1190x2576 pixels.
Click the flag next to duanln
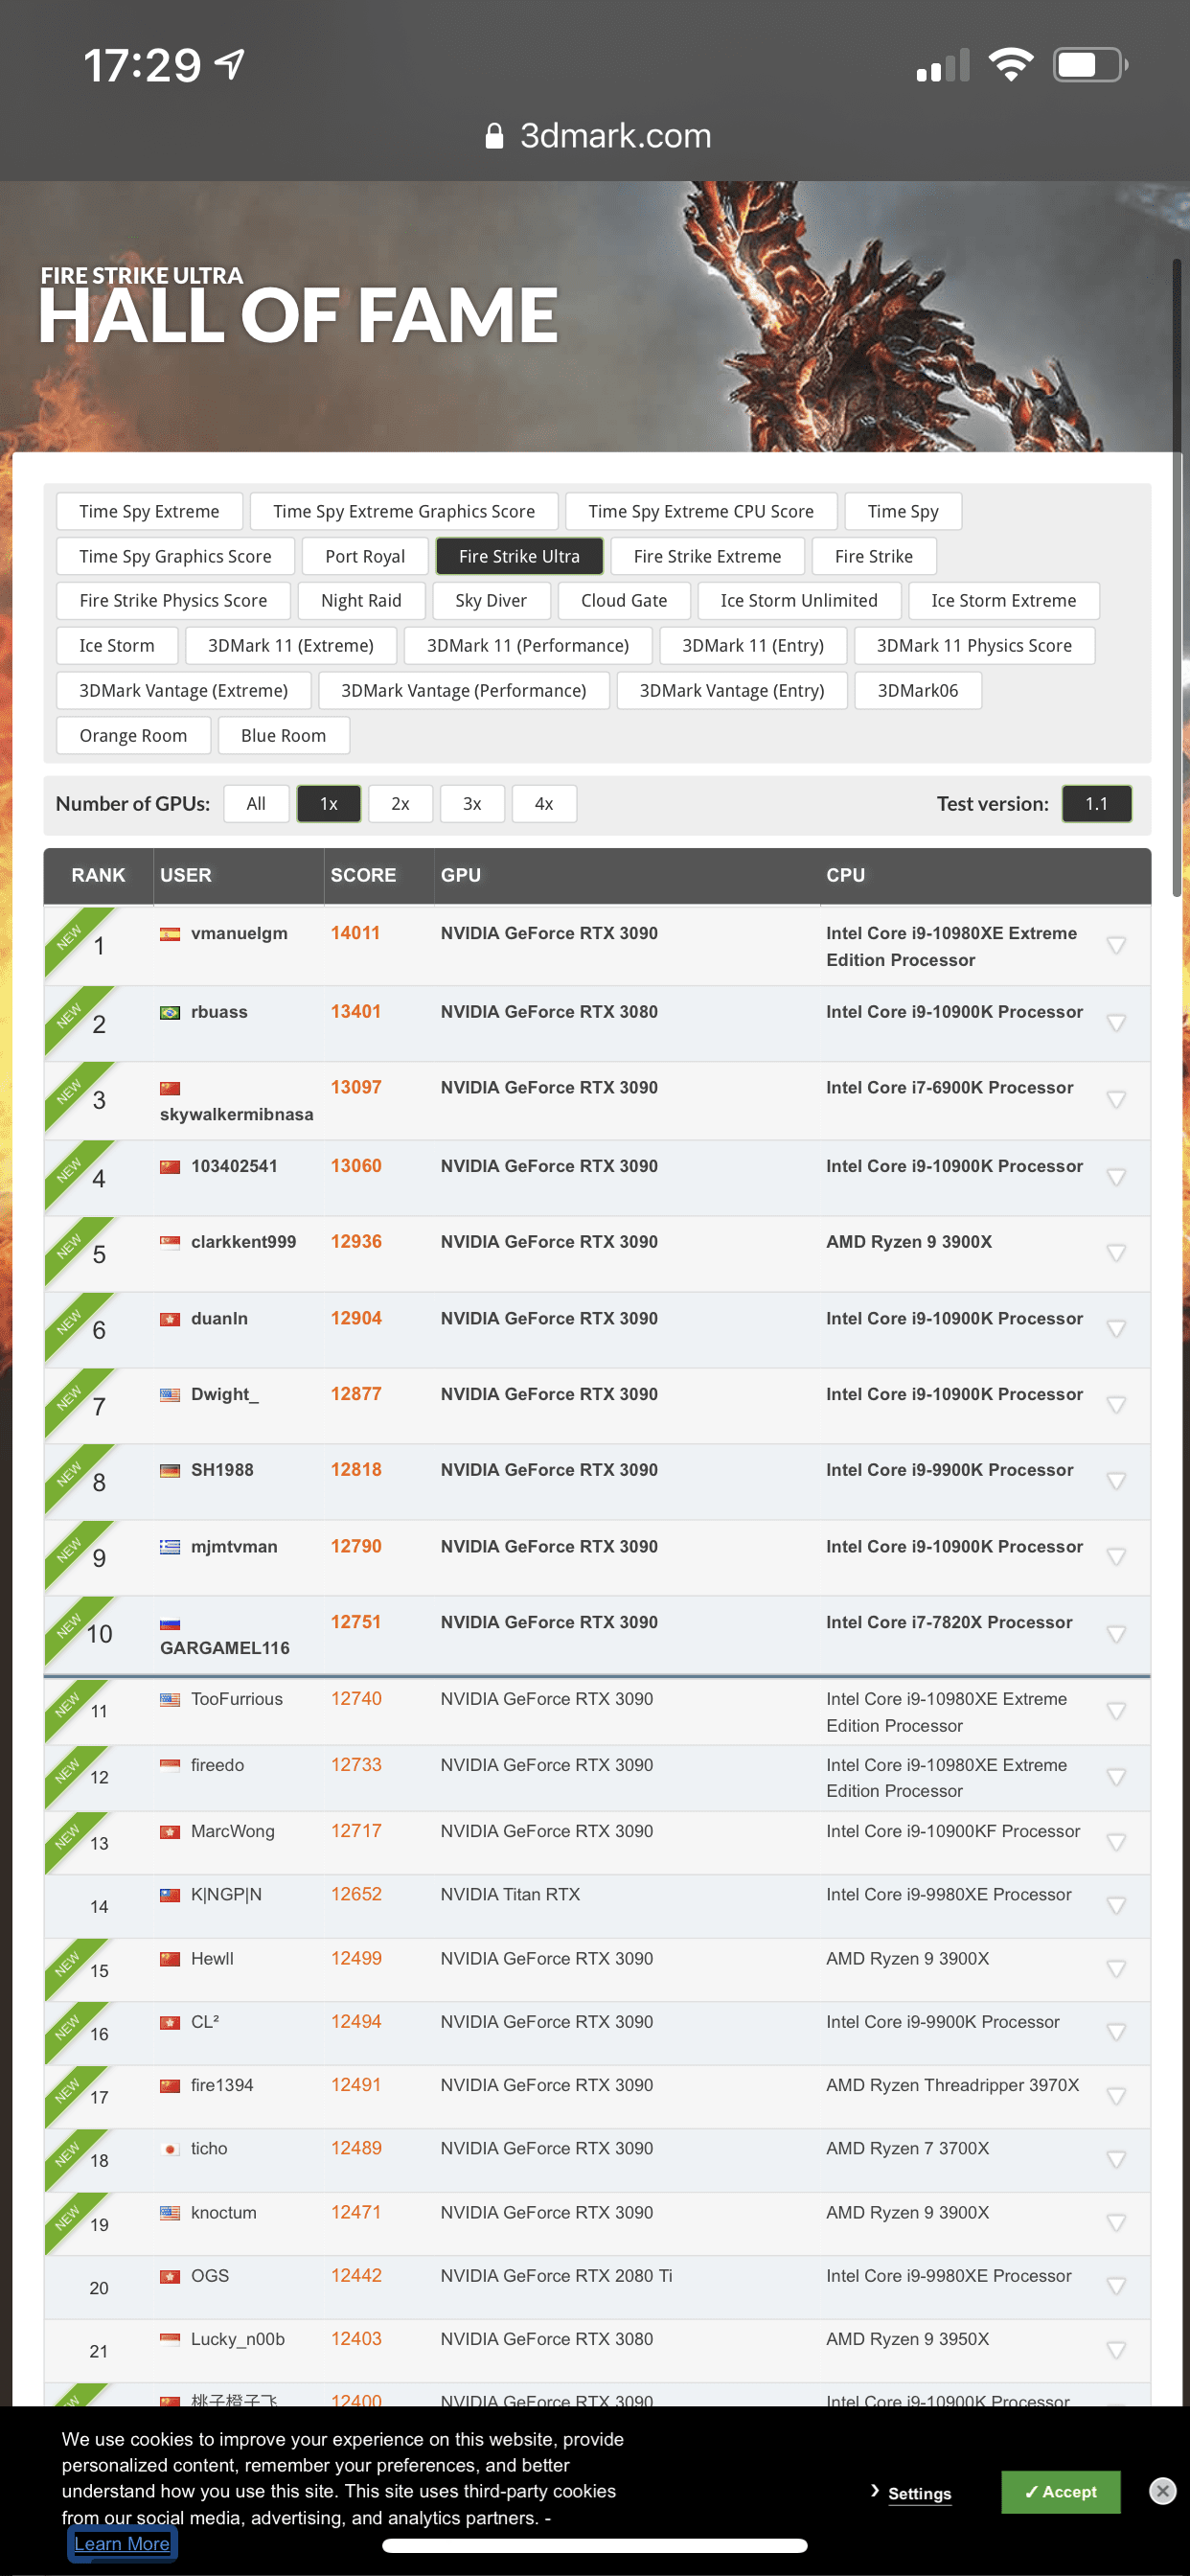coord(170,1319)
